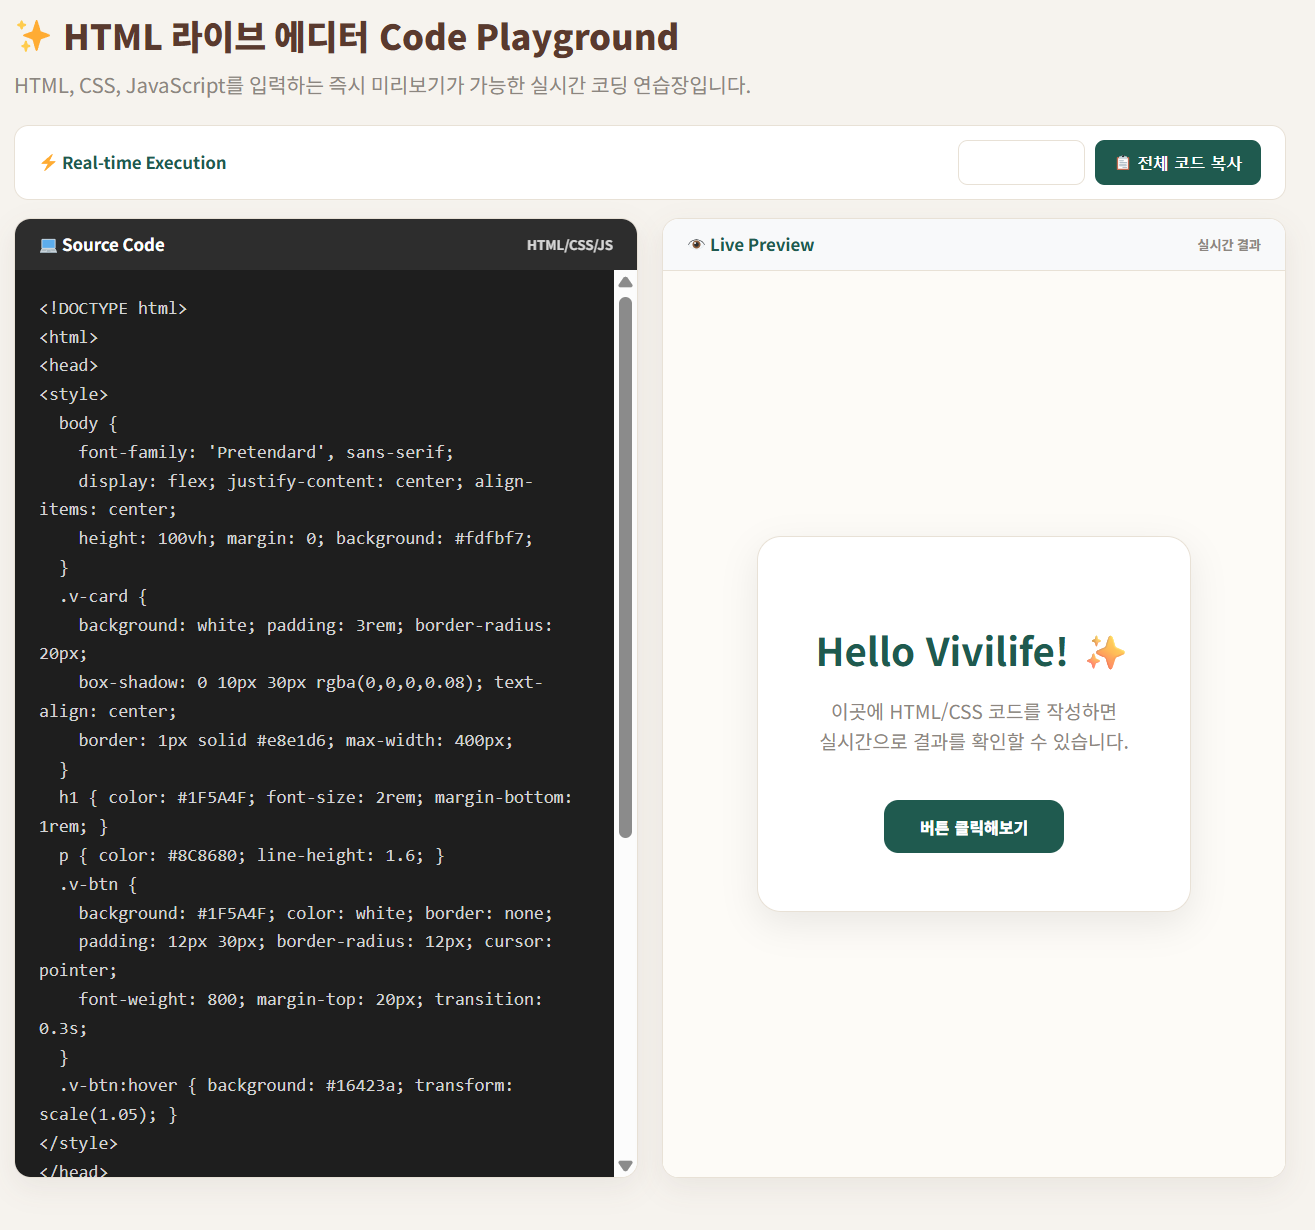The width and height of the screenshot is (1315, 1230).
Task: Click the 'display: flex; justify-content' code line
Action: point(305,481)
